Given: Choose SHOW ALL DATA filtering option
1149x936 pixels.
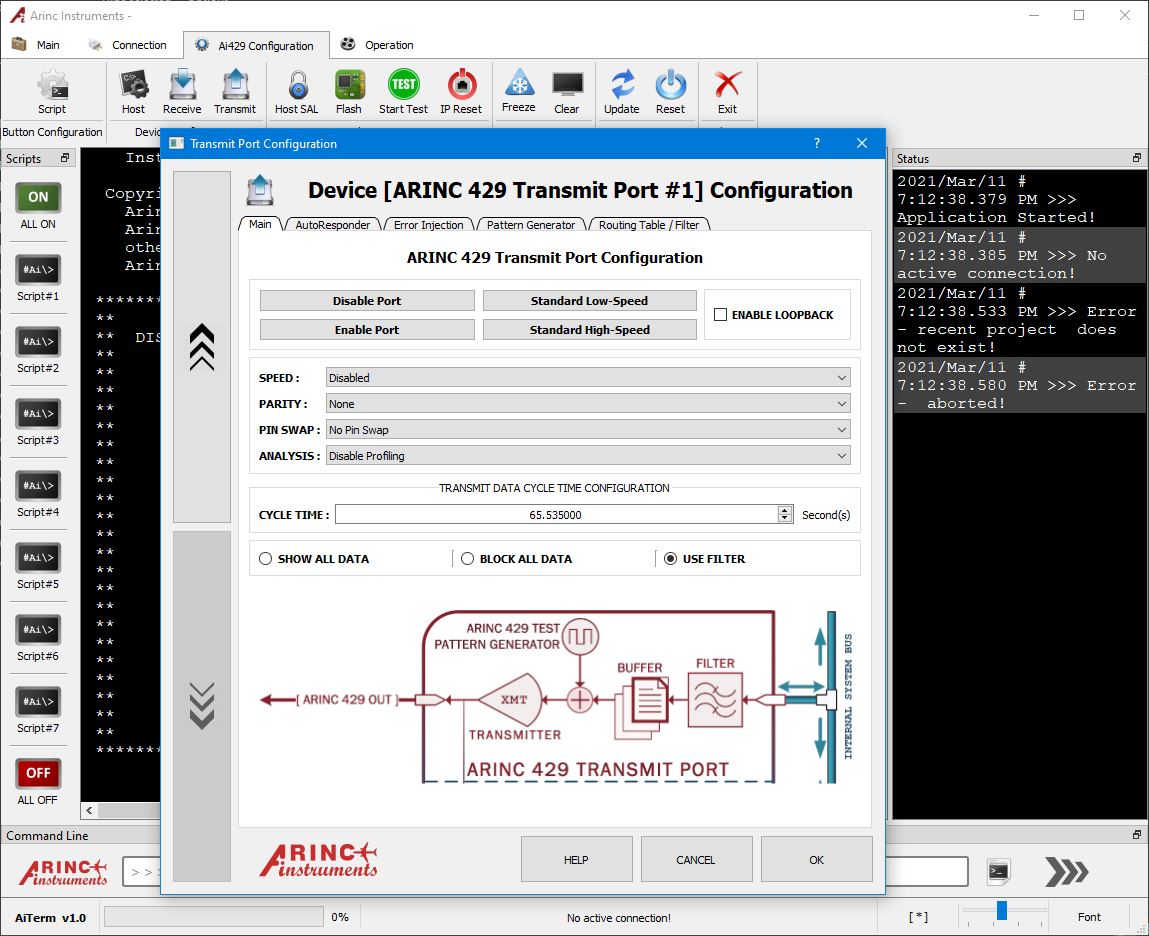Looking at the screenshot, I should (265, 558).
